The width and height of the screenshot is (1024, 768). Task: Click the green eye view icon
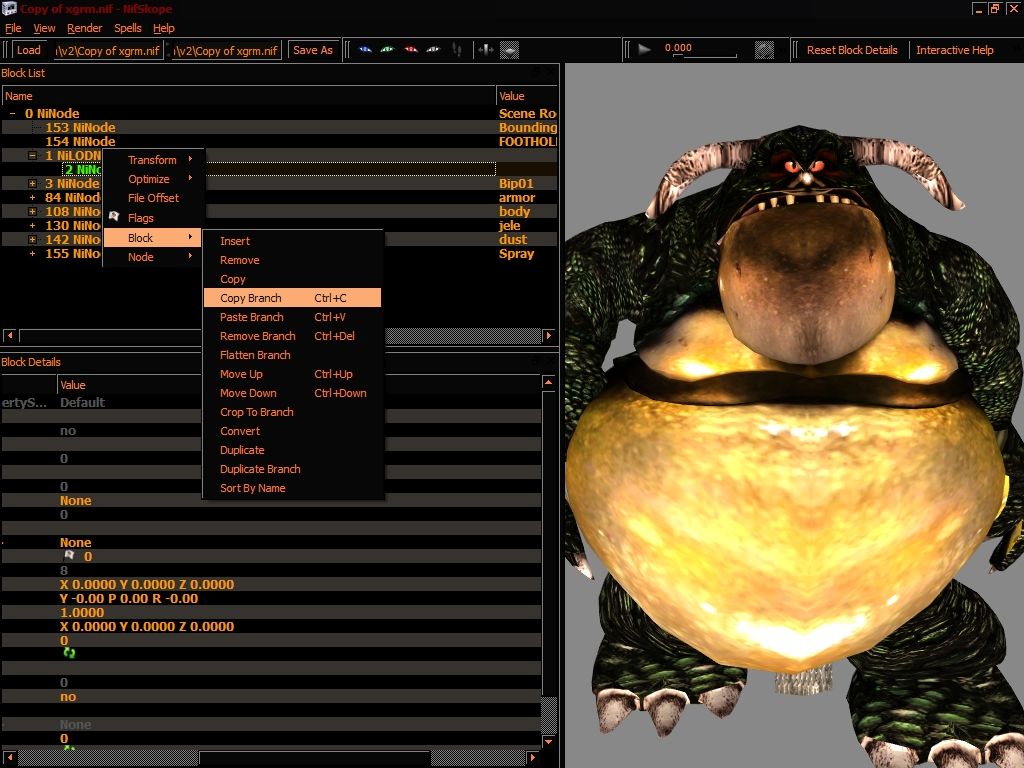point(387,50)
